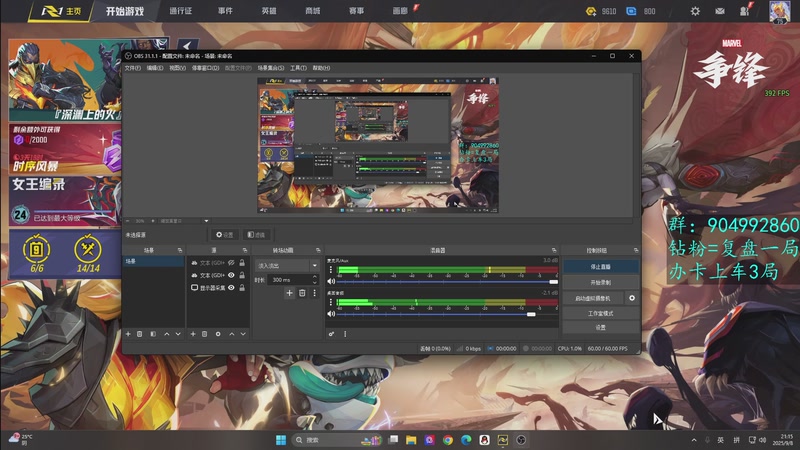Click Stop Streaming button in Controls
The height and width of the screenshot is (450, 800).
601,266
